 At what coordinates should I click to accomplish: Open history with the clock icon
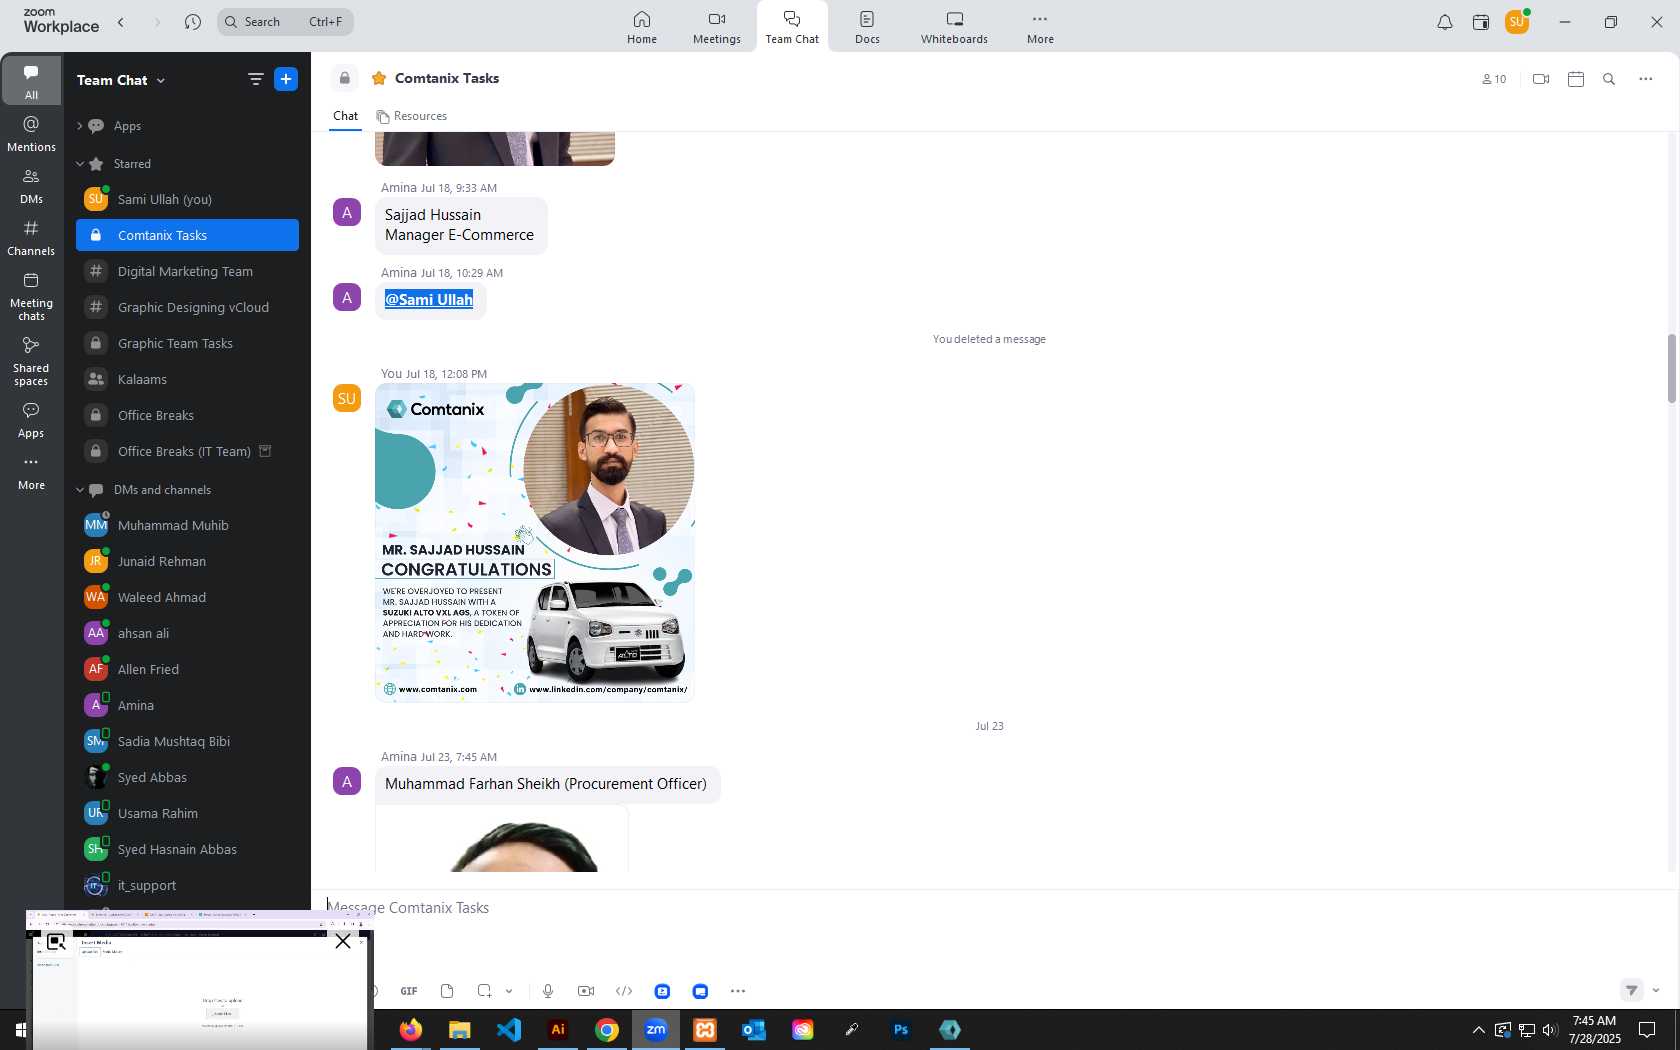point(193,22)
